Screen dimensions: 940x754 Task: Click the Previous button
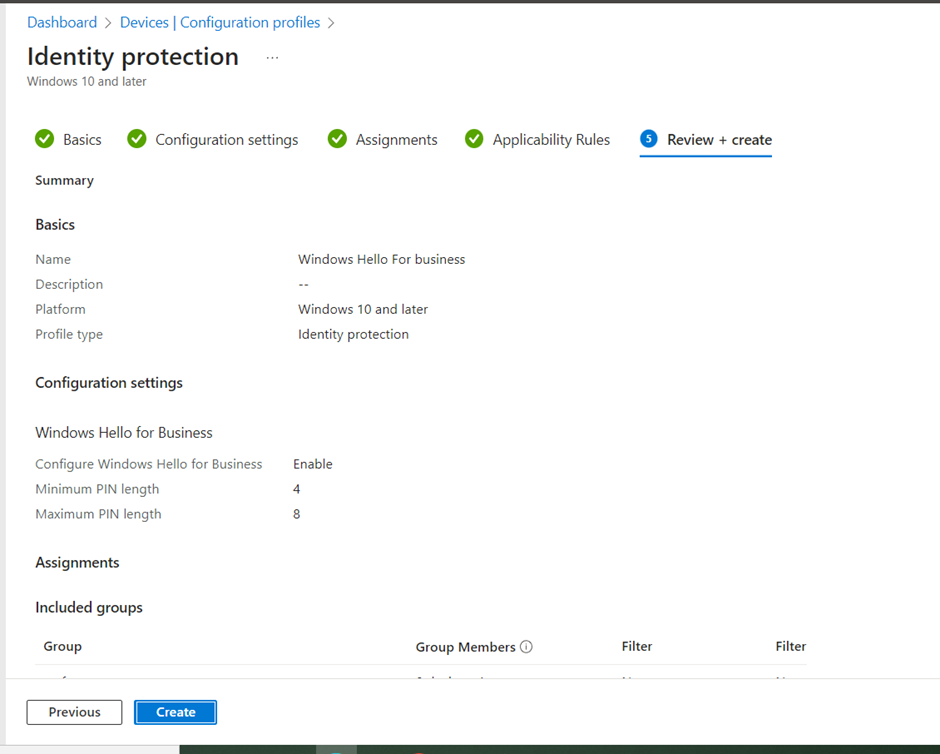tap(74, 712)
